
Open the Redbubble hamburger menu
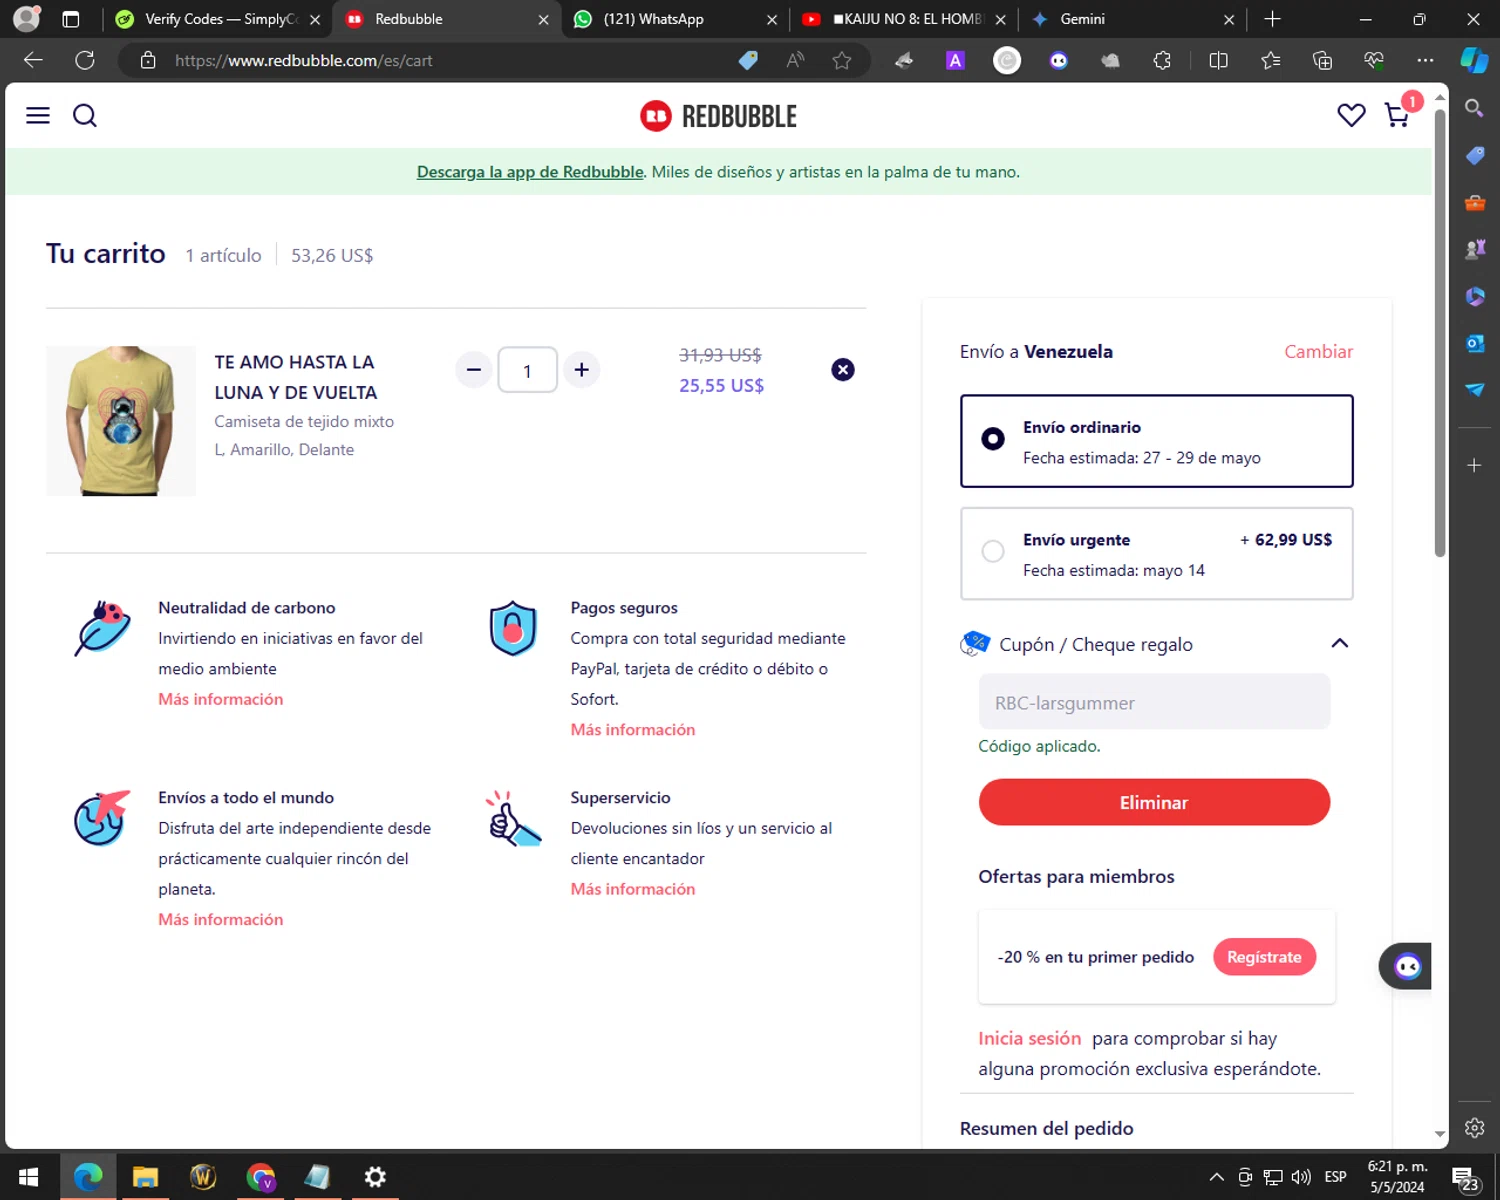tap(38, 116)
